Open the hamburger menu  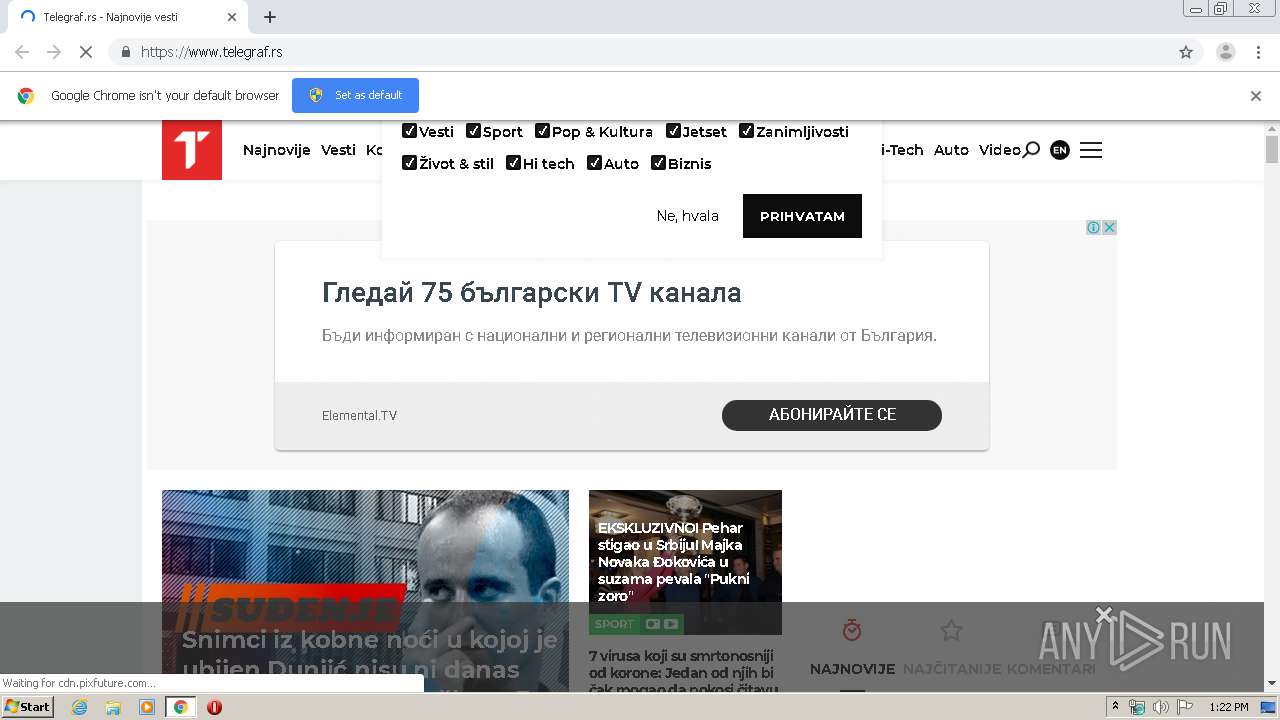1091,150
